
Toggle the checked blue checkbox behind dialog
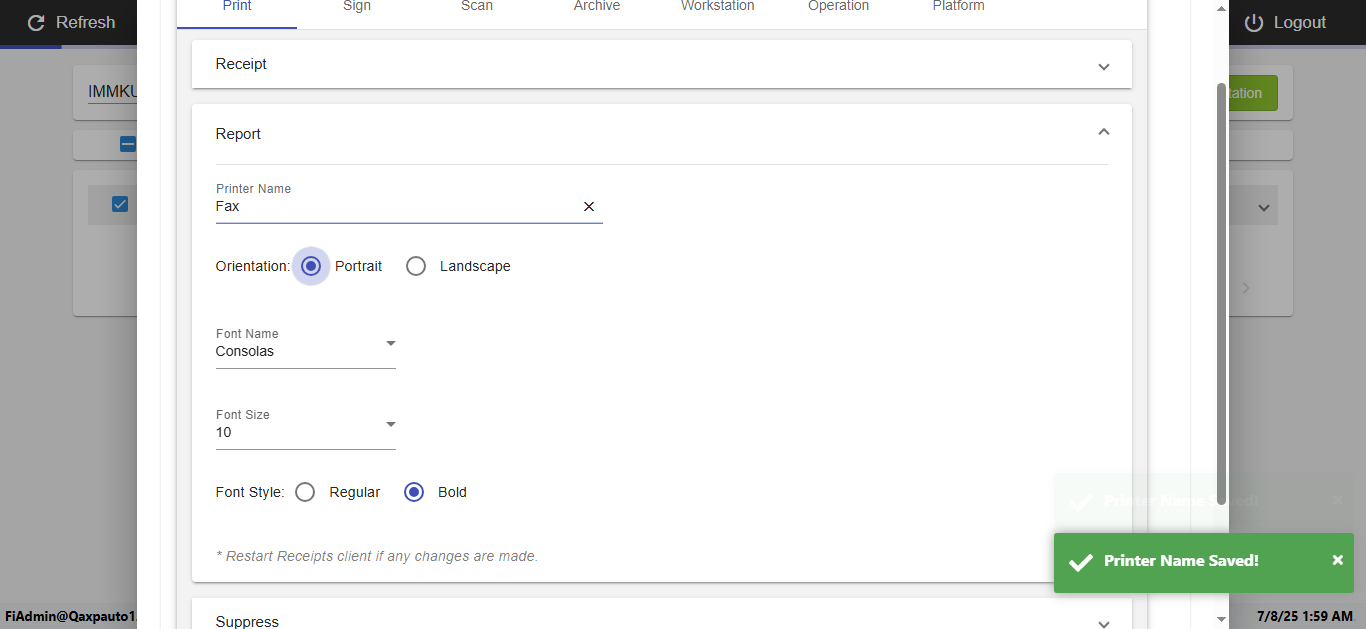coord(120,204)
